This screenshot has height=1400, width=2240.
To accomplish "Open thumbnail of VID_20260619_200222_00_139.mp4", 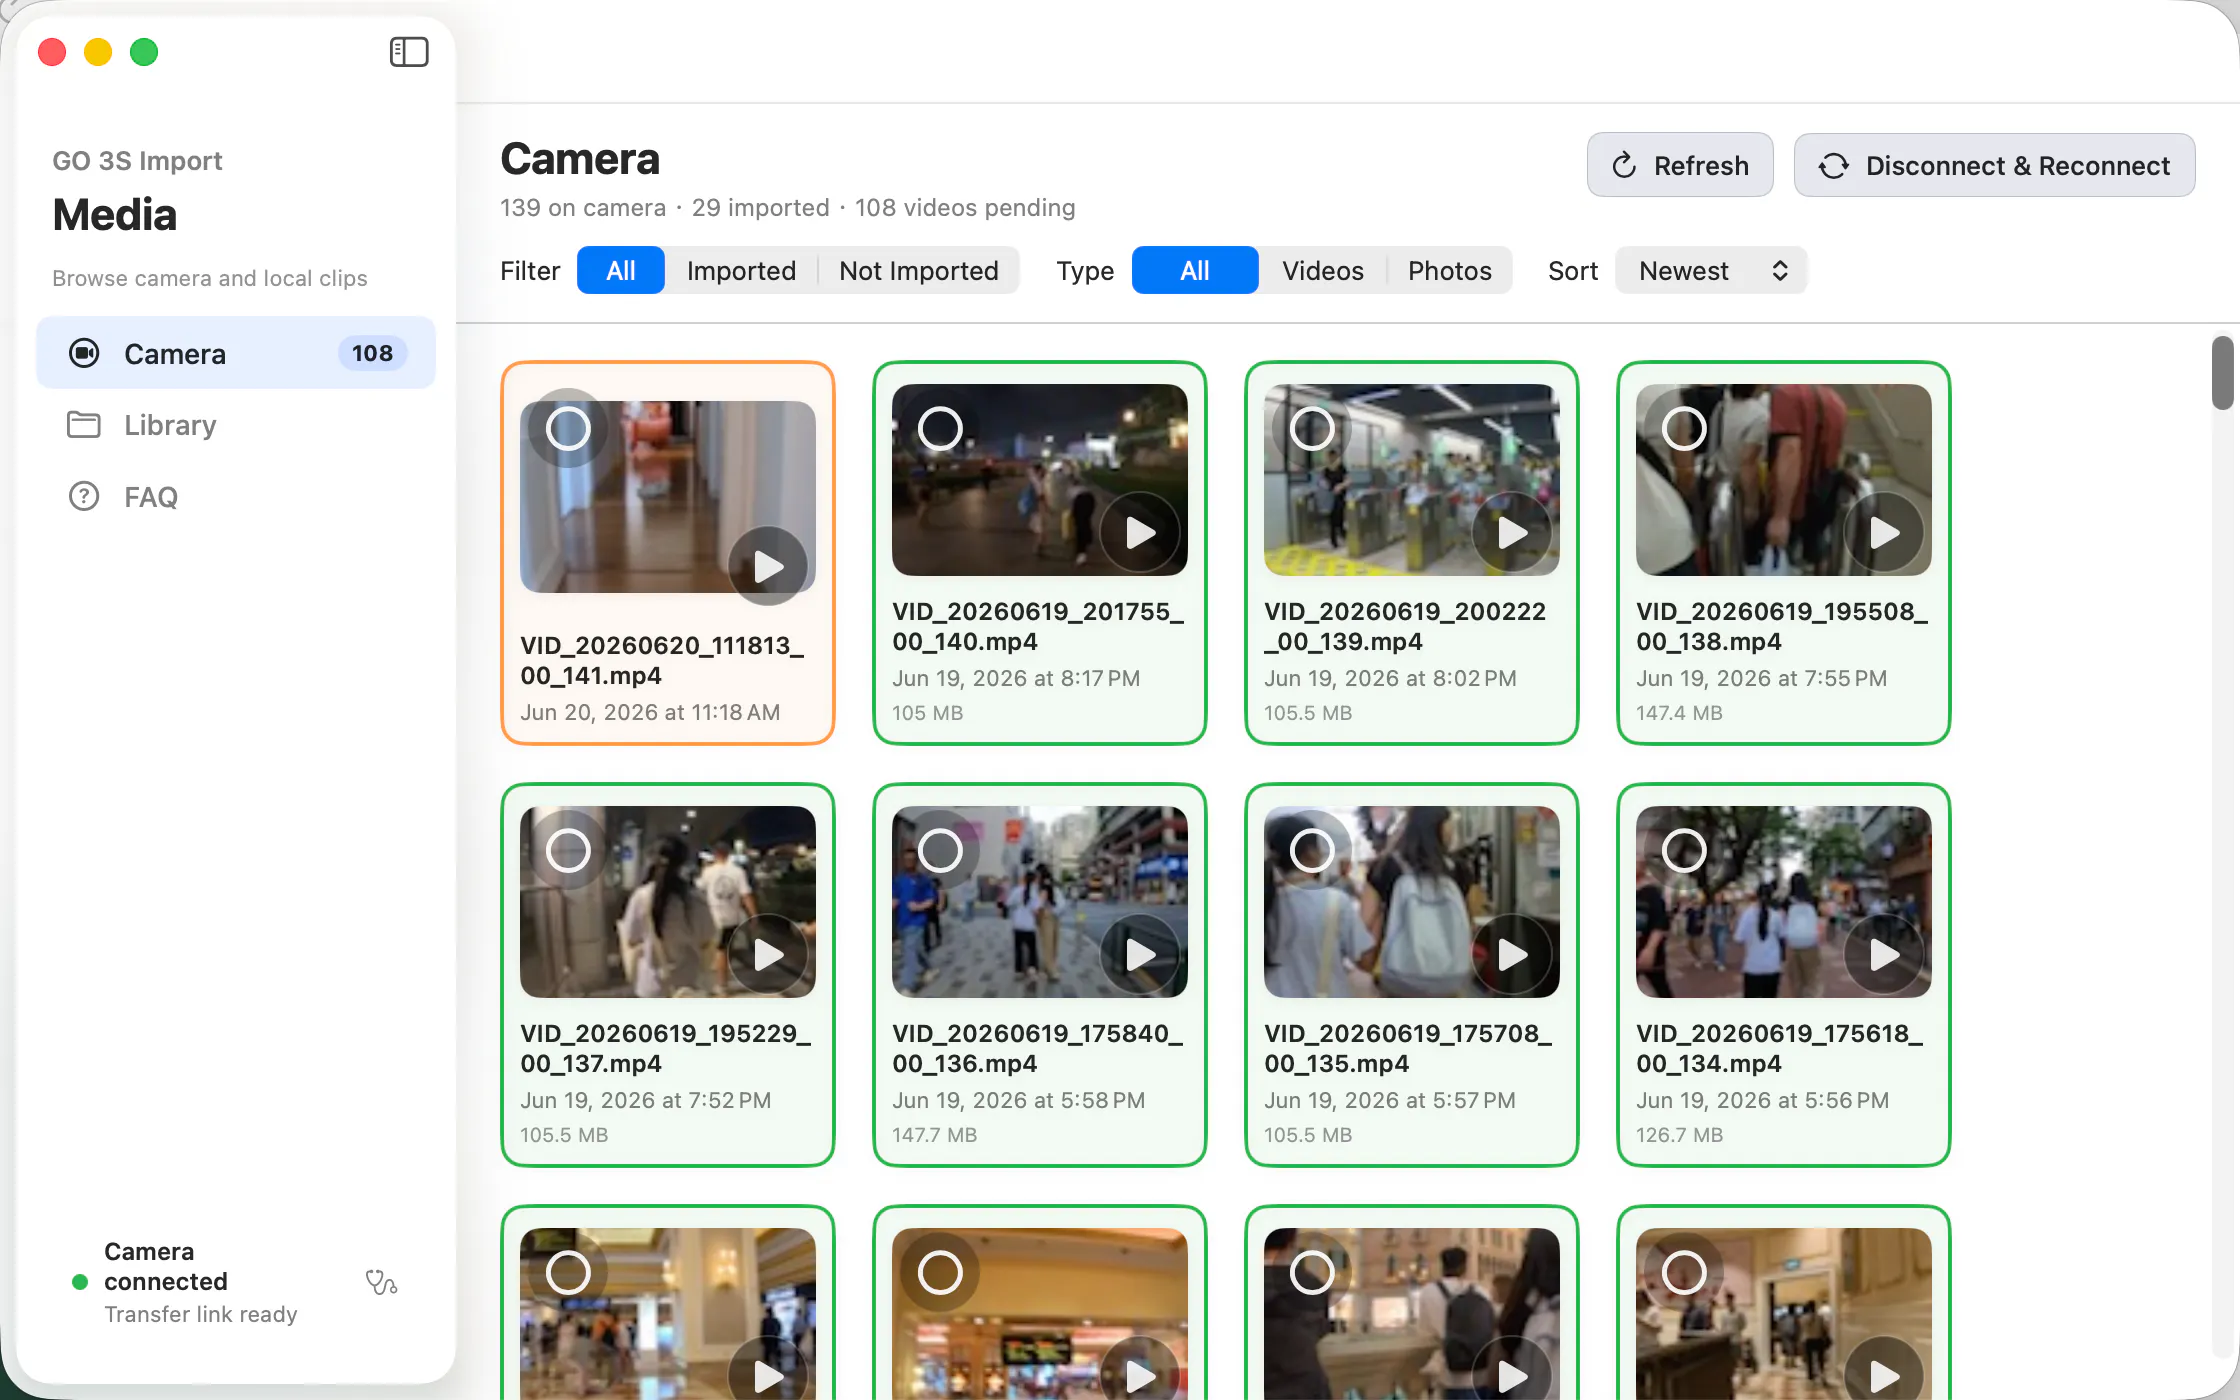I will [x=1412, y=480].
